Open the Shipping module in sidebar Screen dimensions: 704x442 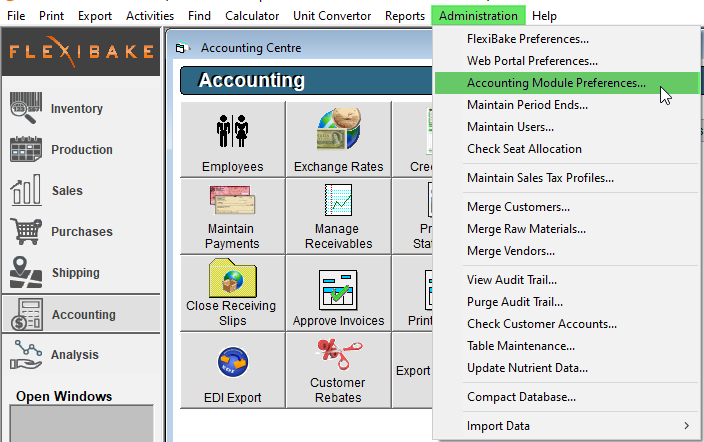tap(81, 273)
